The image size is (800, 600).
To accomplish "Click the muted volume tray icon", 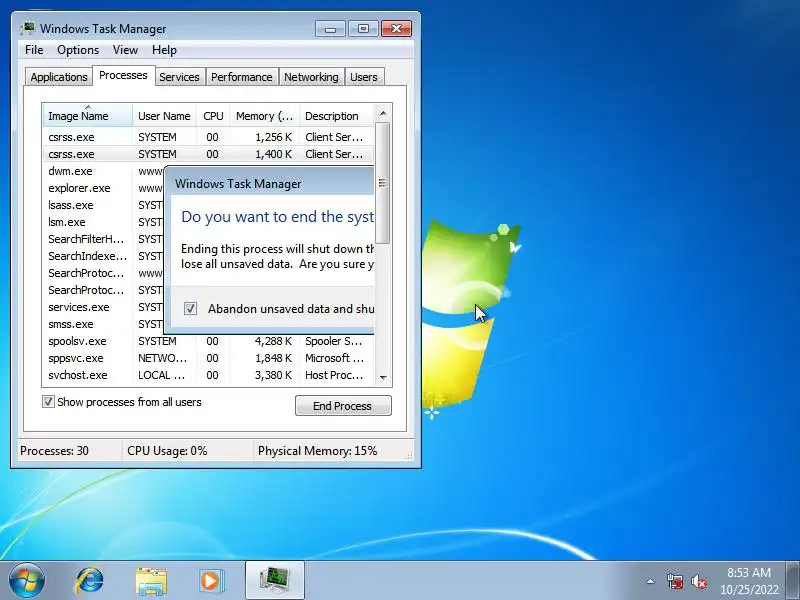I will [699, 581].
